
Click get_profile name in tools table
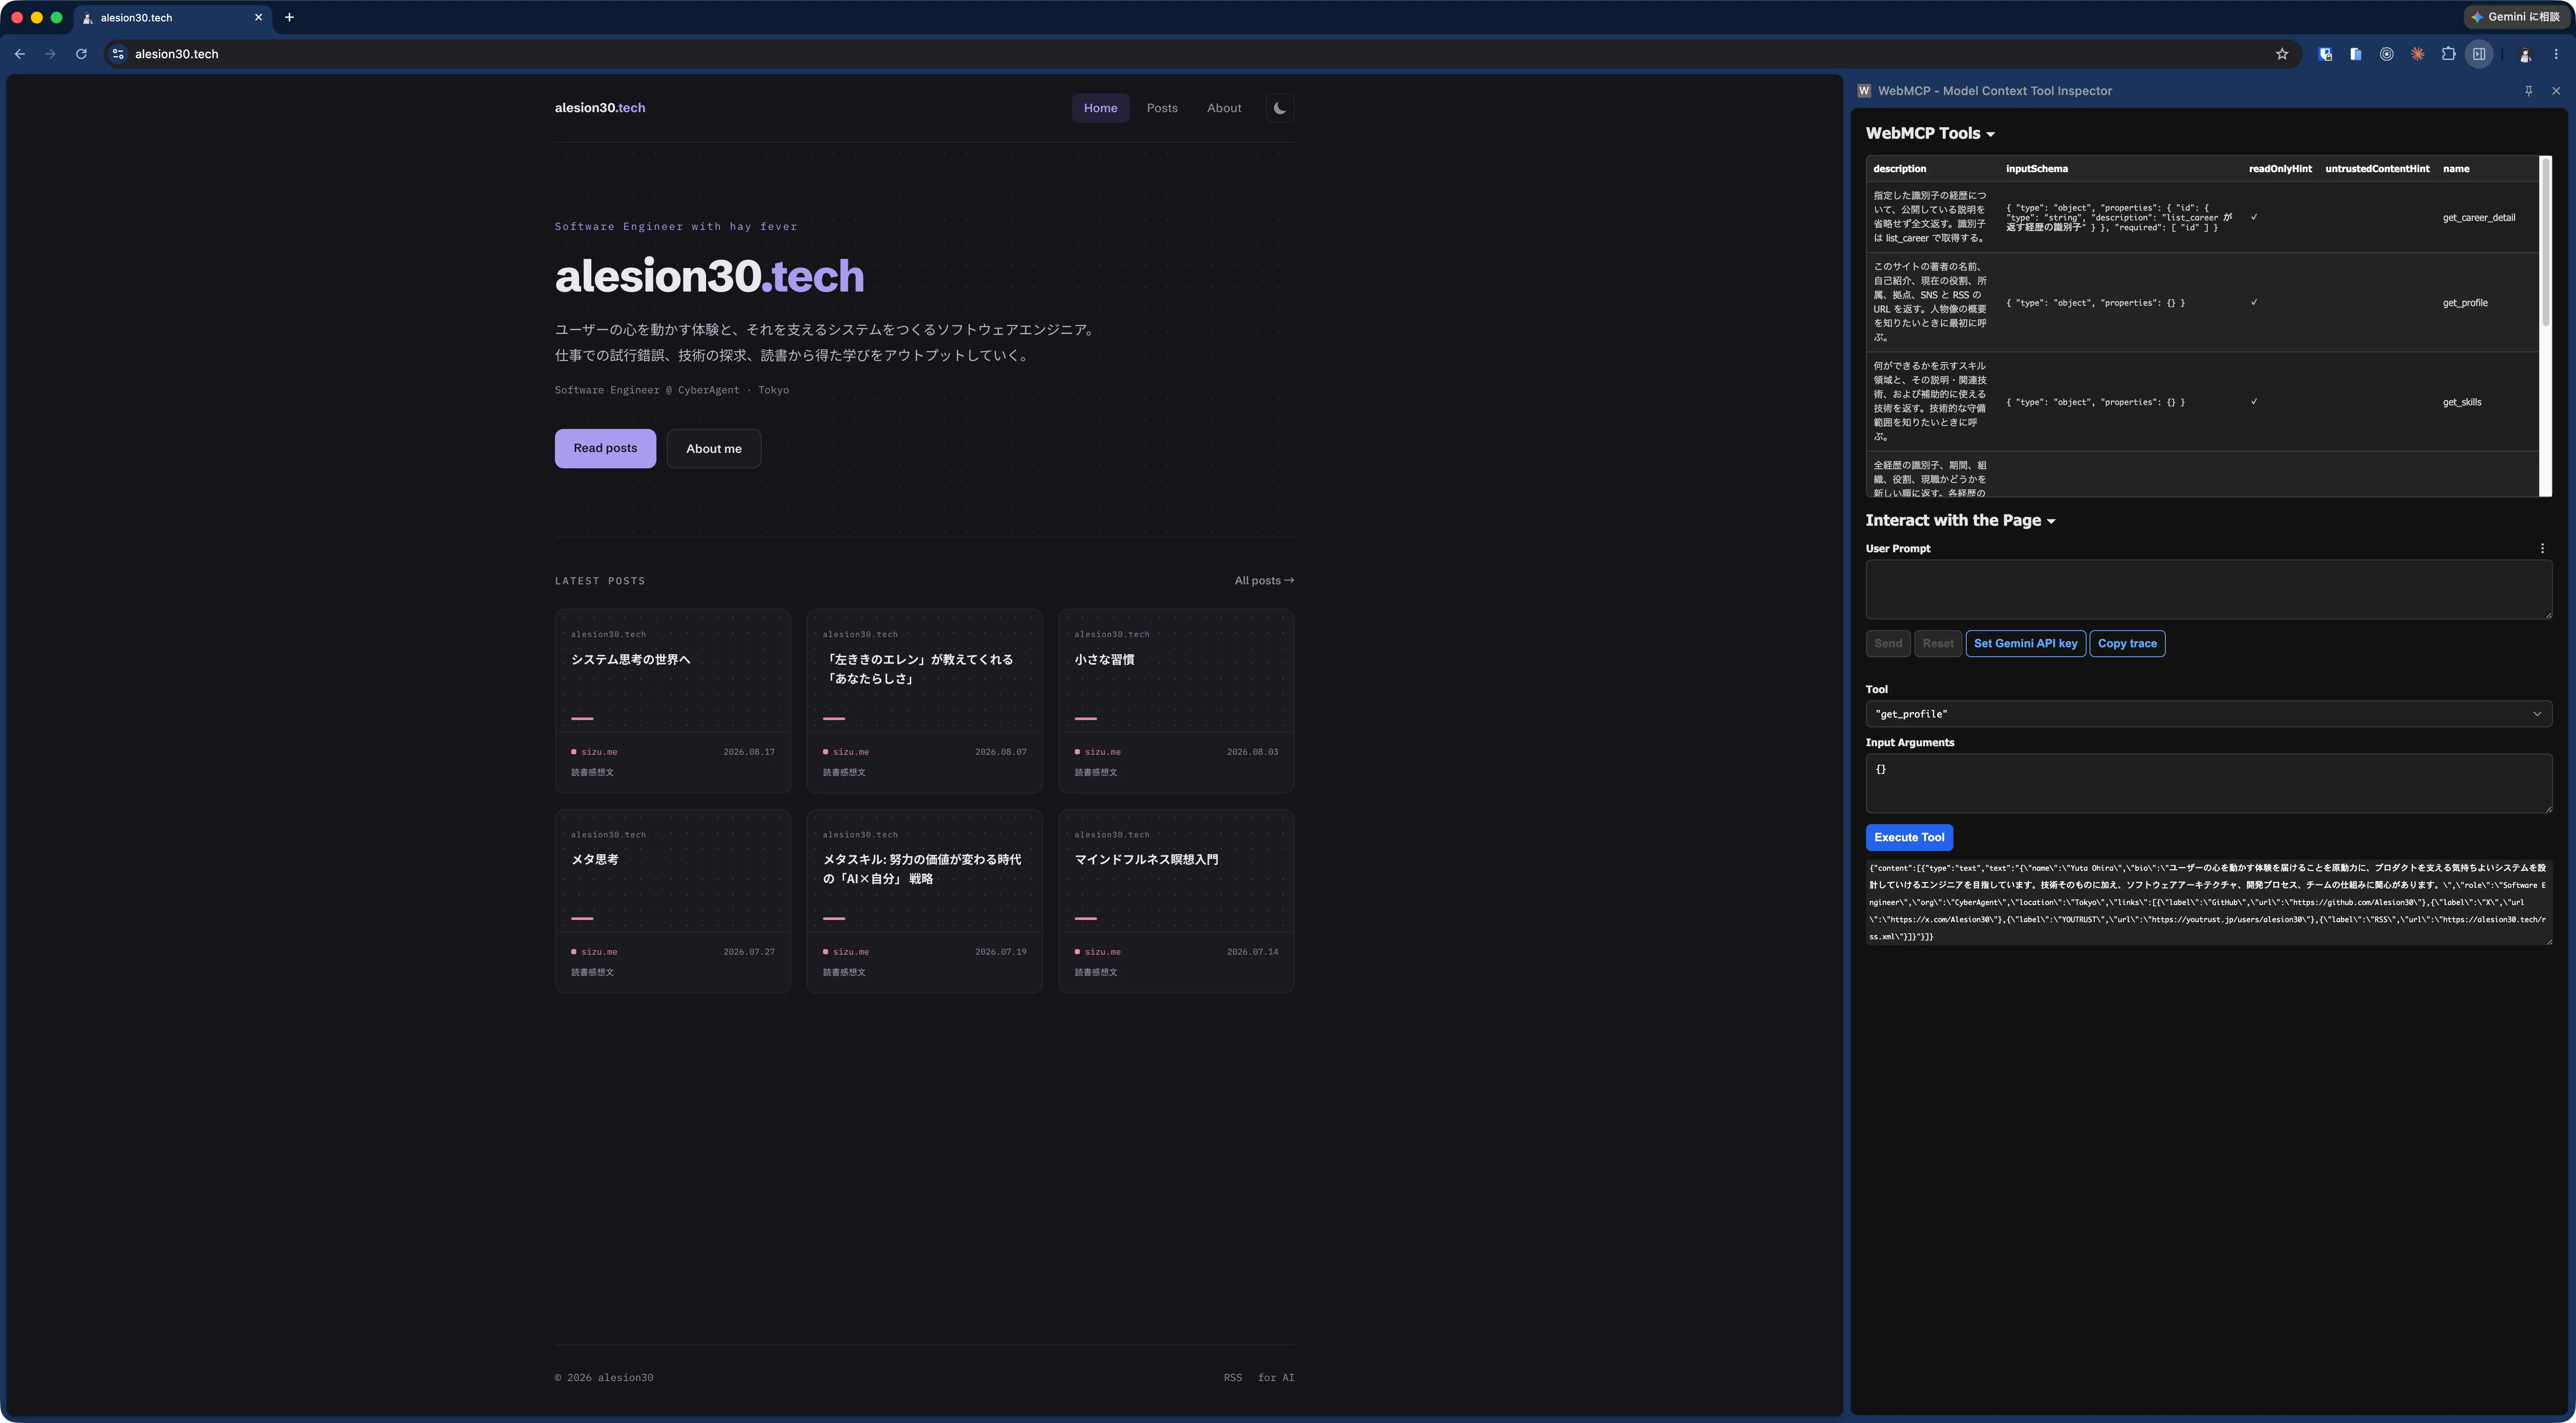coord(2465,303)
